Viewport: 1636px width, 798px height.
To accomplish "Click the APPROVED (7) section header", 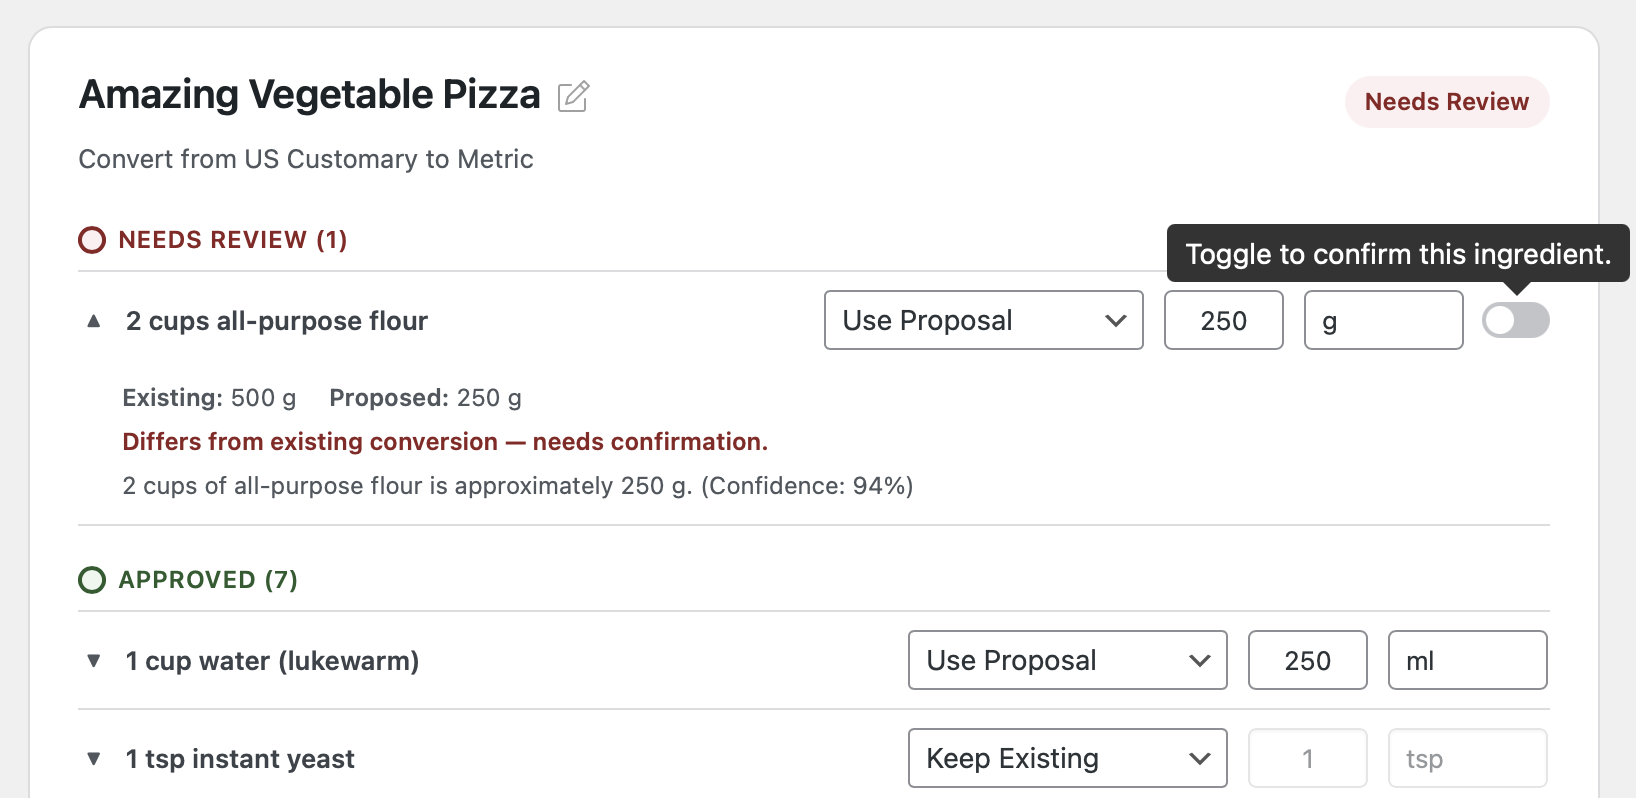I will point(208,580).
